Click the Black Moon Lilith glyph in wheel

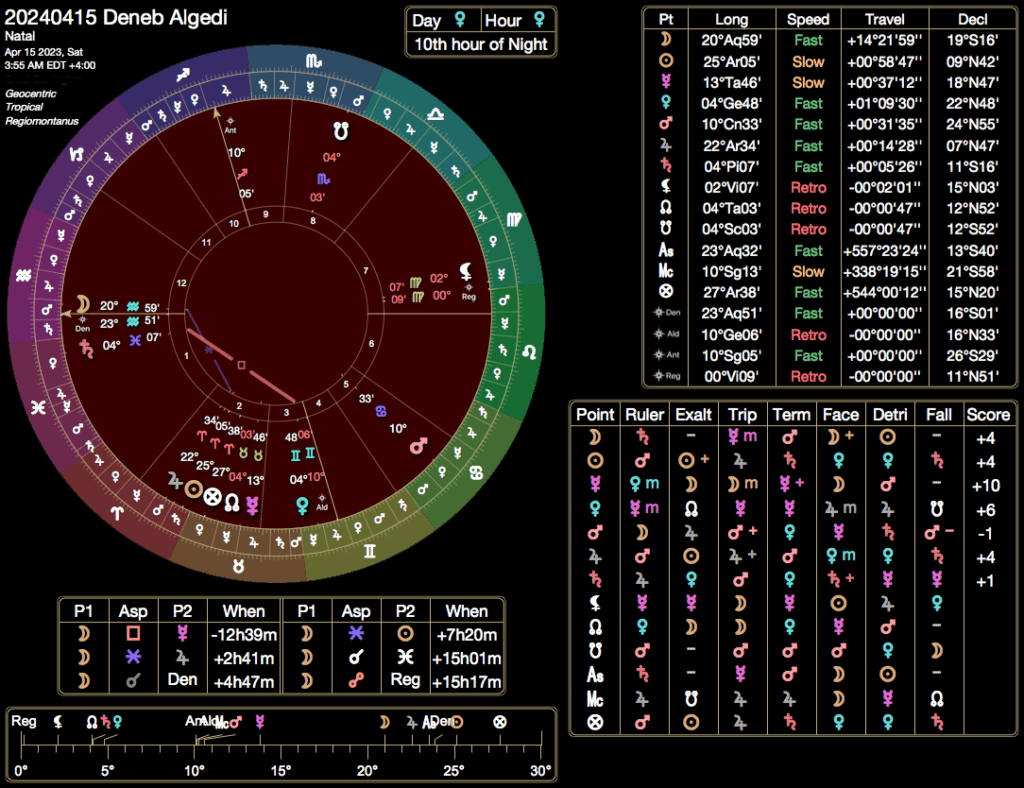tap(466, 270)
